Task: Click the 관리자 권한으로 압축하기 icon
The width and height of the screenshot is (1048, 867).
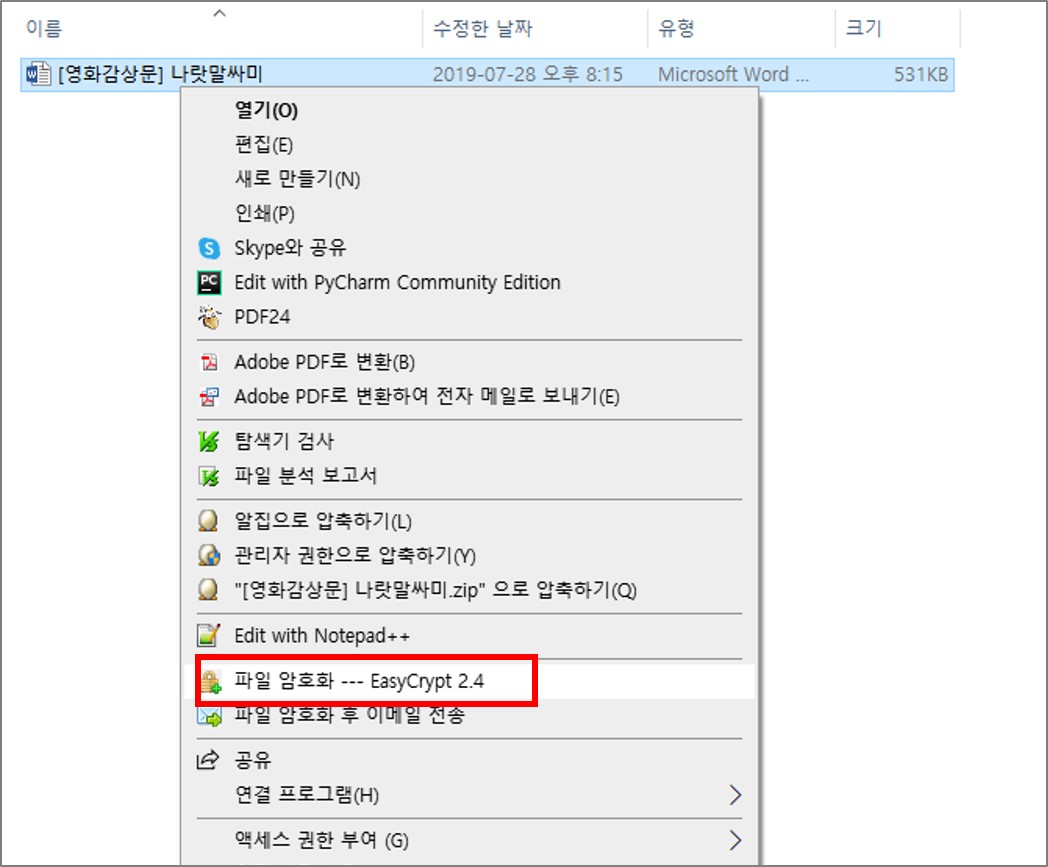Action: coord(209,555)
